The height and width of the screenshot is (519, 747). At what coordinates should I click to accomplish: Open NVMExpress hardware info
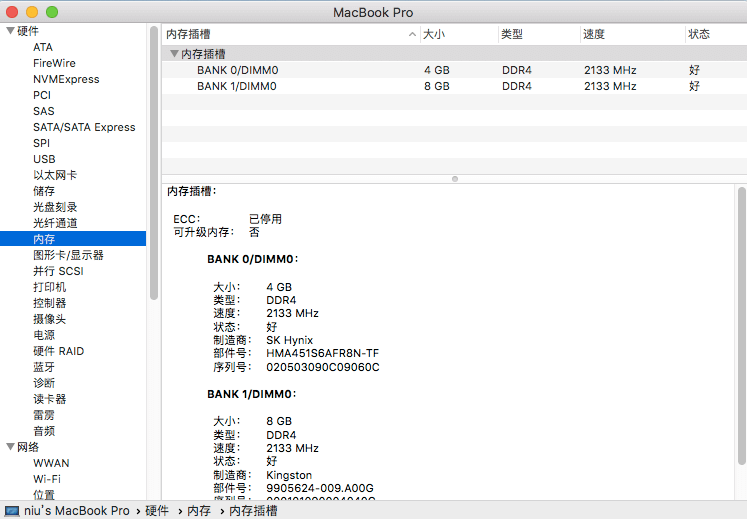point(66,79)
